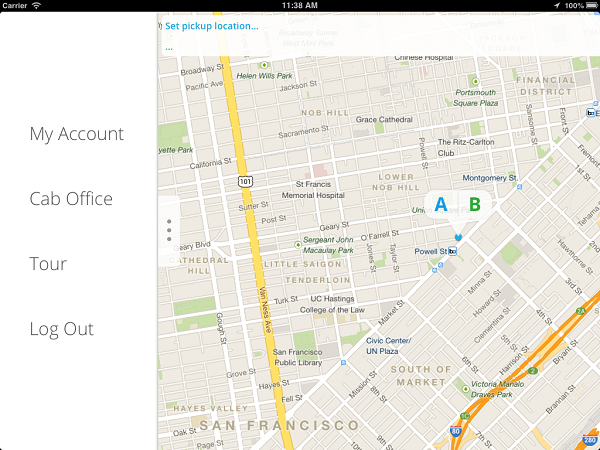Tap Civic Center/UN Plaza label
The height and width of the screenshot is (450, 600).
[x=388, y=346]
